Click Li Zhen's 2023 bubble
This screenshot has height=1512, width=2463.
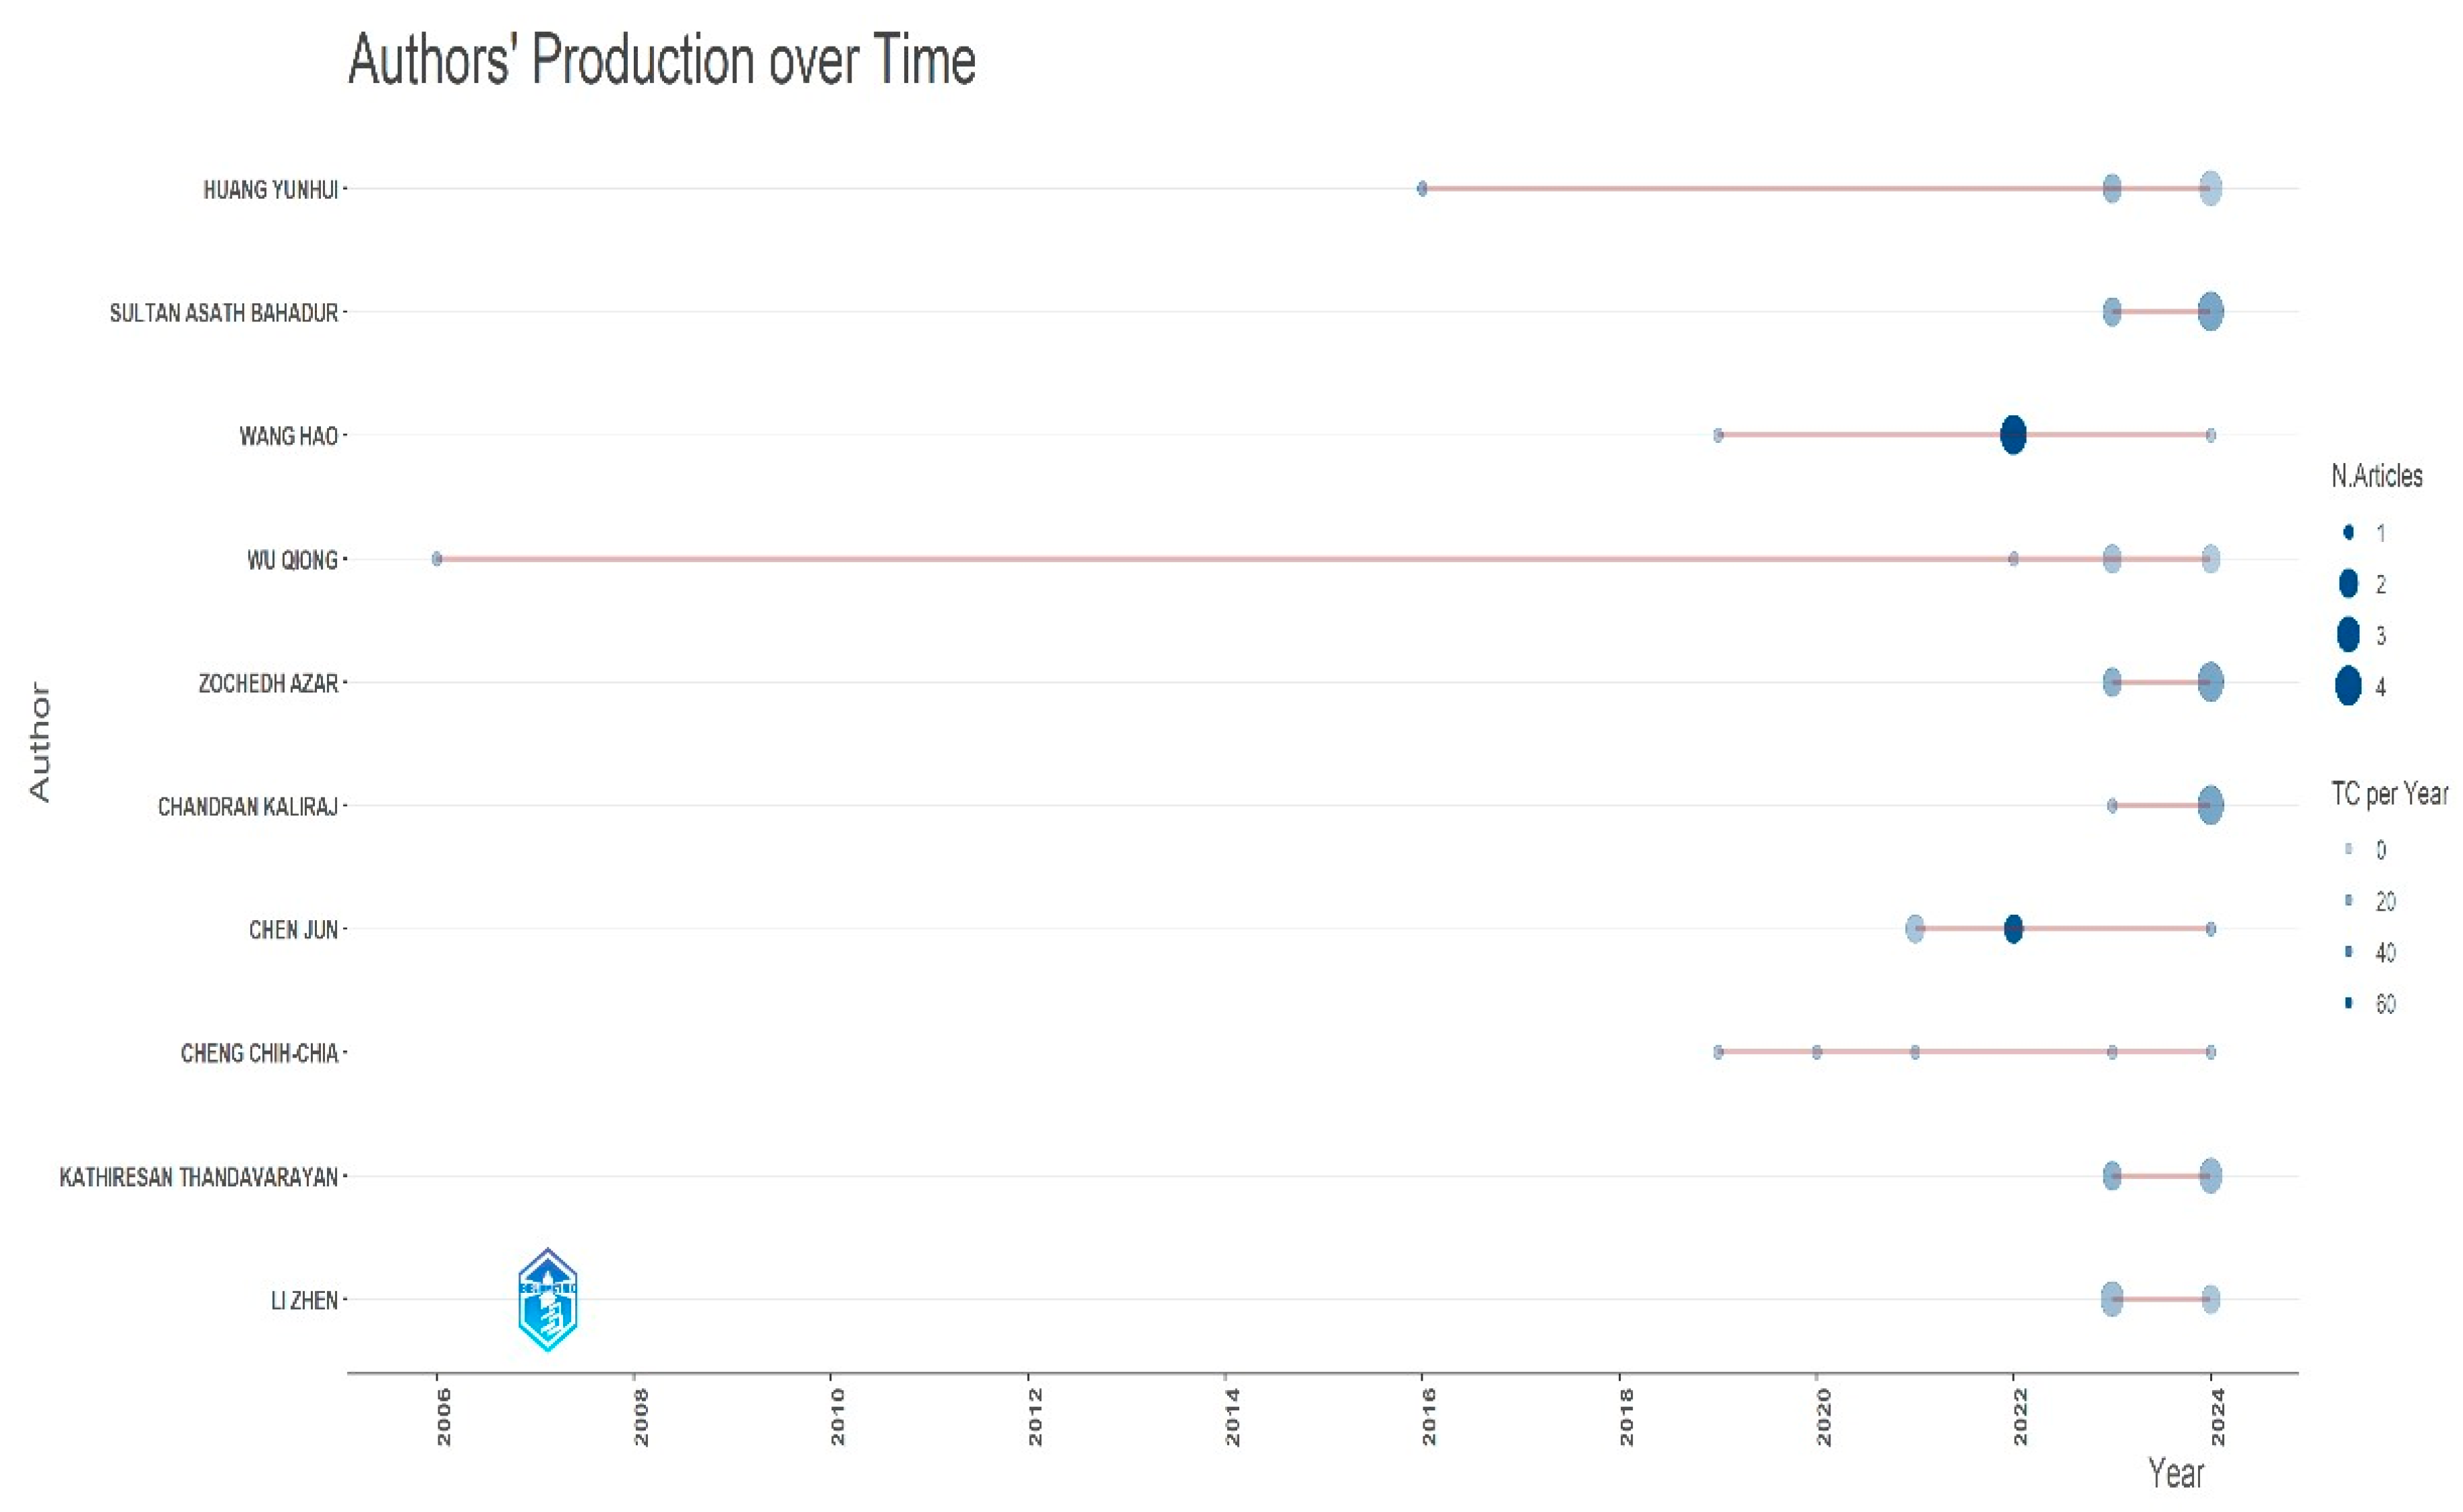(2111, 1299)
